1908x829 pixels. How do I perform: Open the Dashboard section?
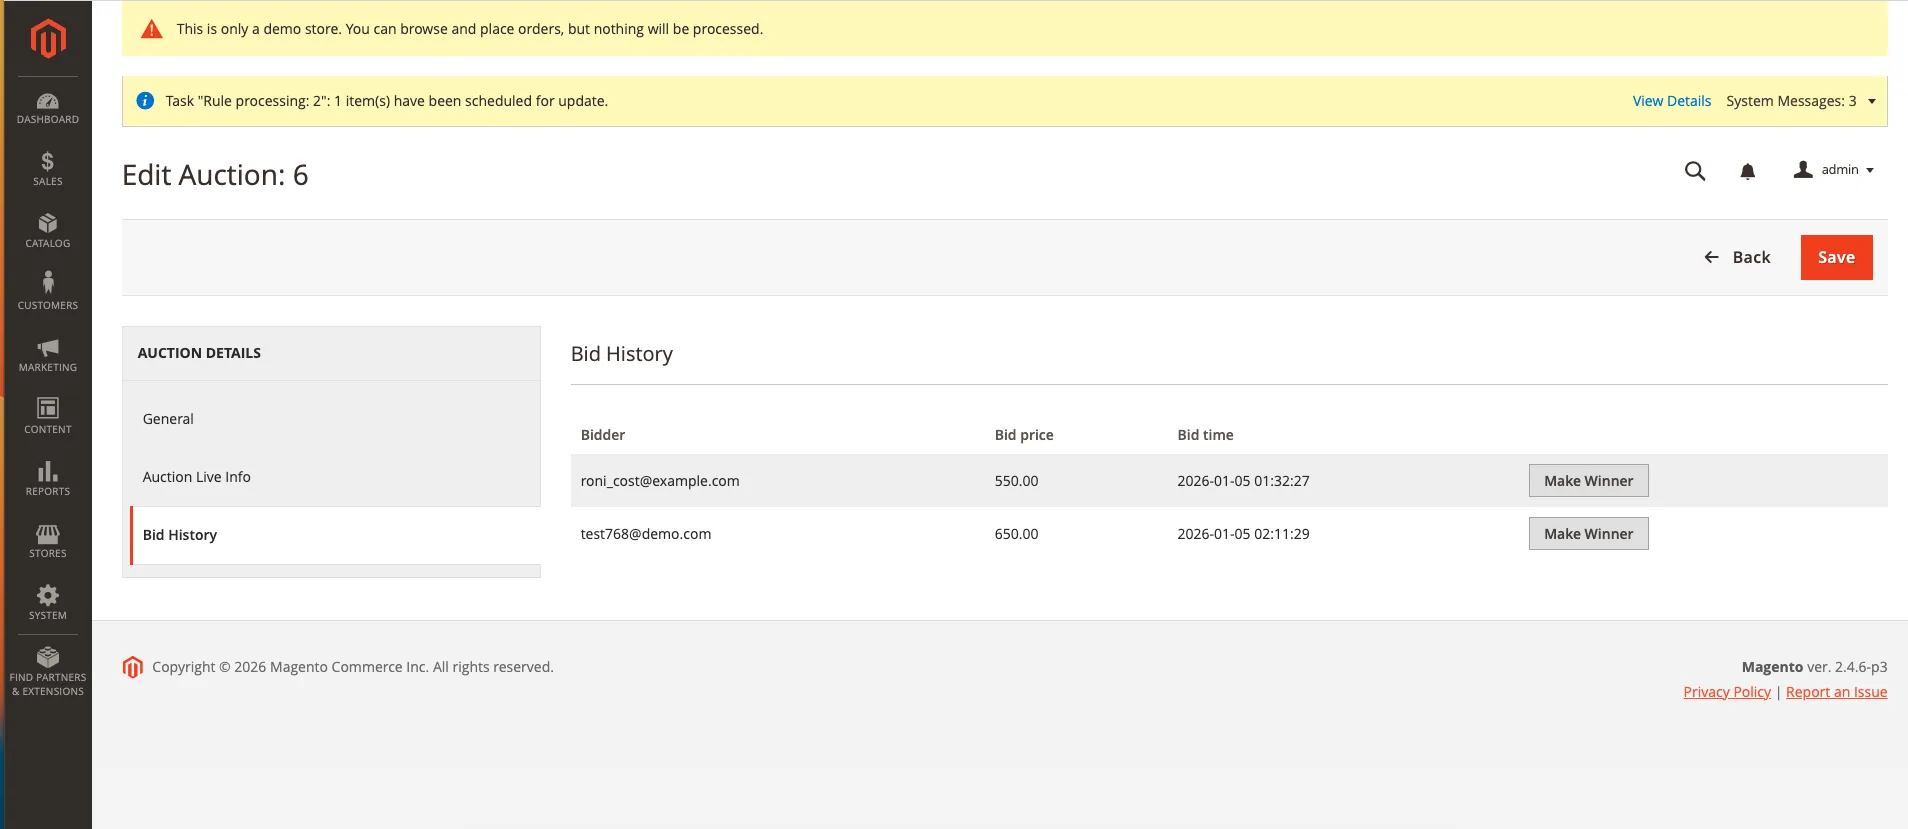(48, 108)
